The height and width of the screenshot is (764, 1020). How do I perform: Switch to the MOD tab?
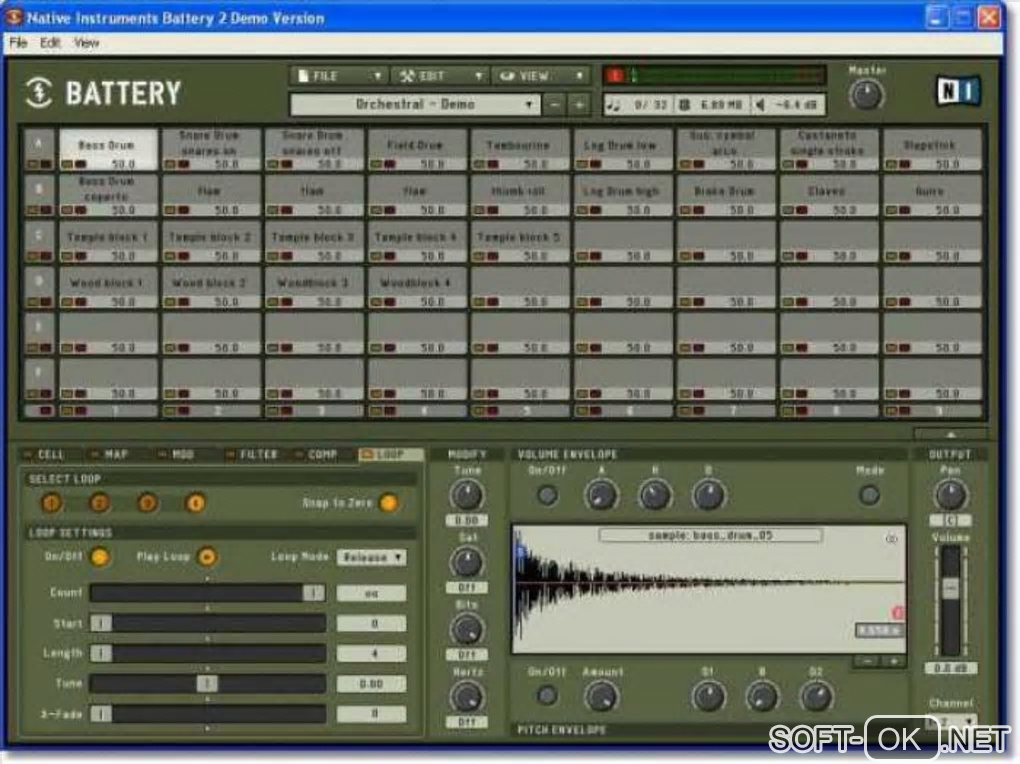[177, 454]
